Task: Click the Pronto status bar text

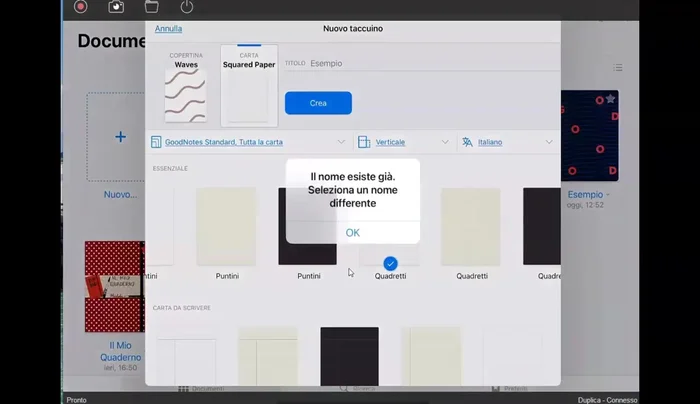Action: [76, 400]
